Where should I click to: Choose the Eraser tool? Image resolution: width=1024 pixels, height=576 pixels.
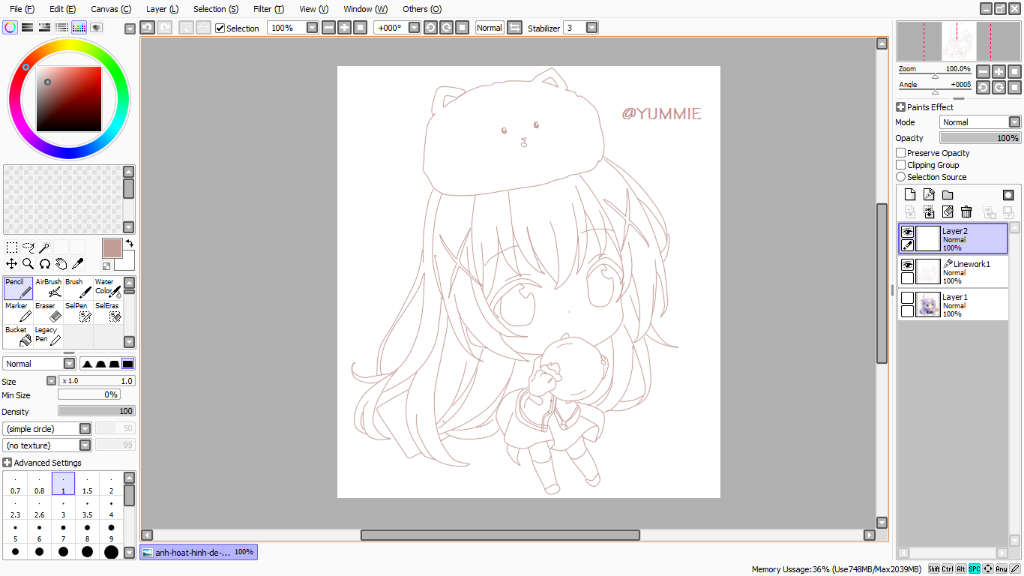pos(48,312)
